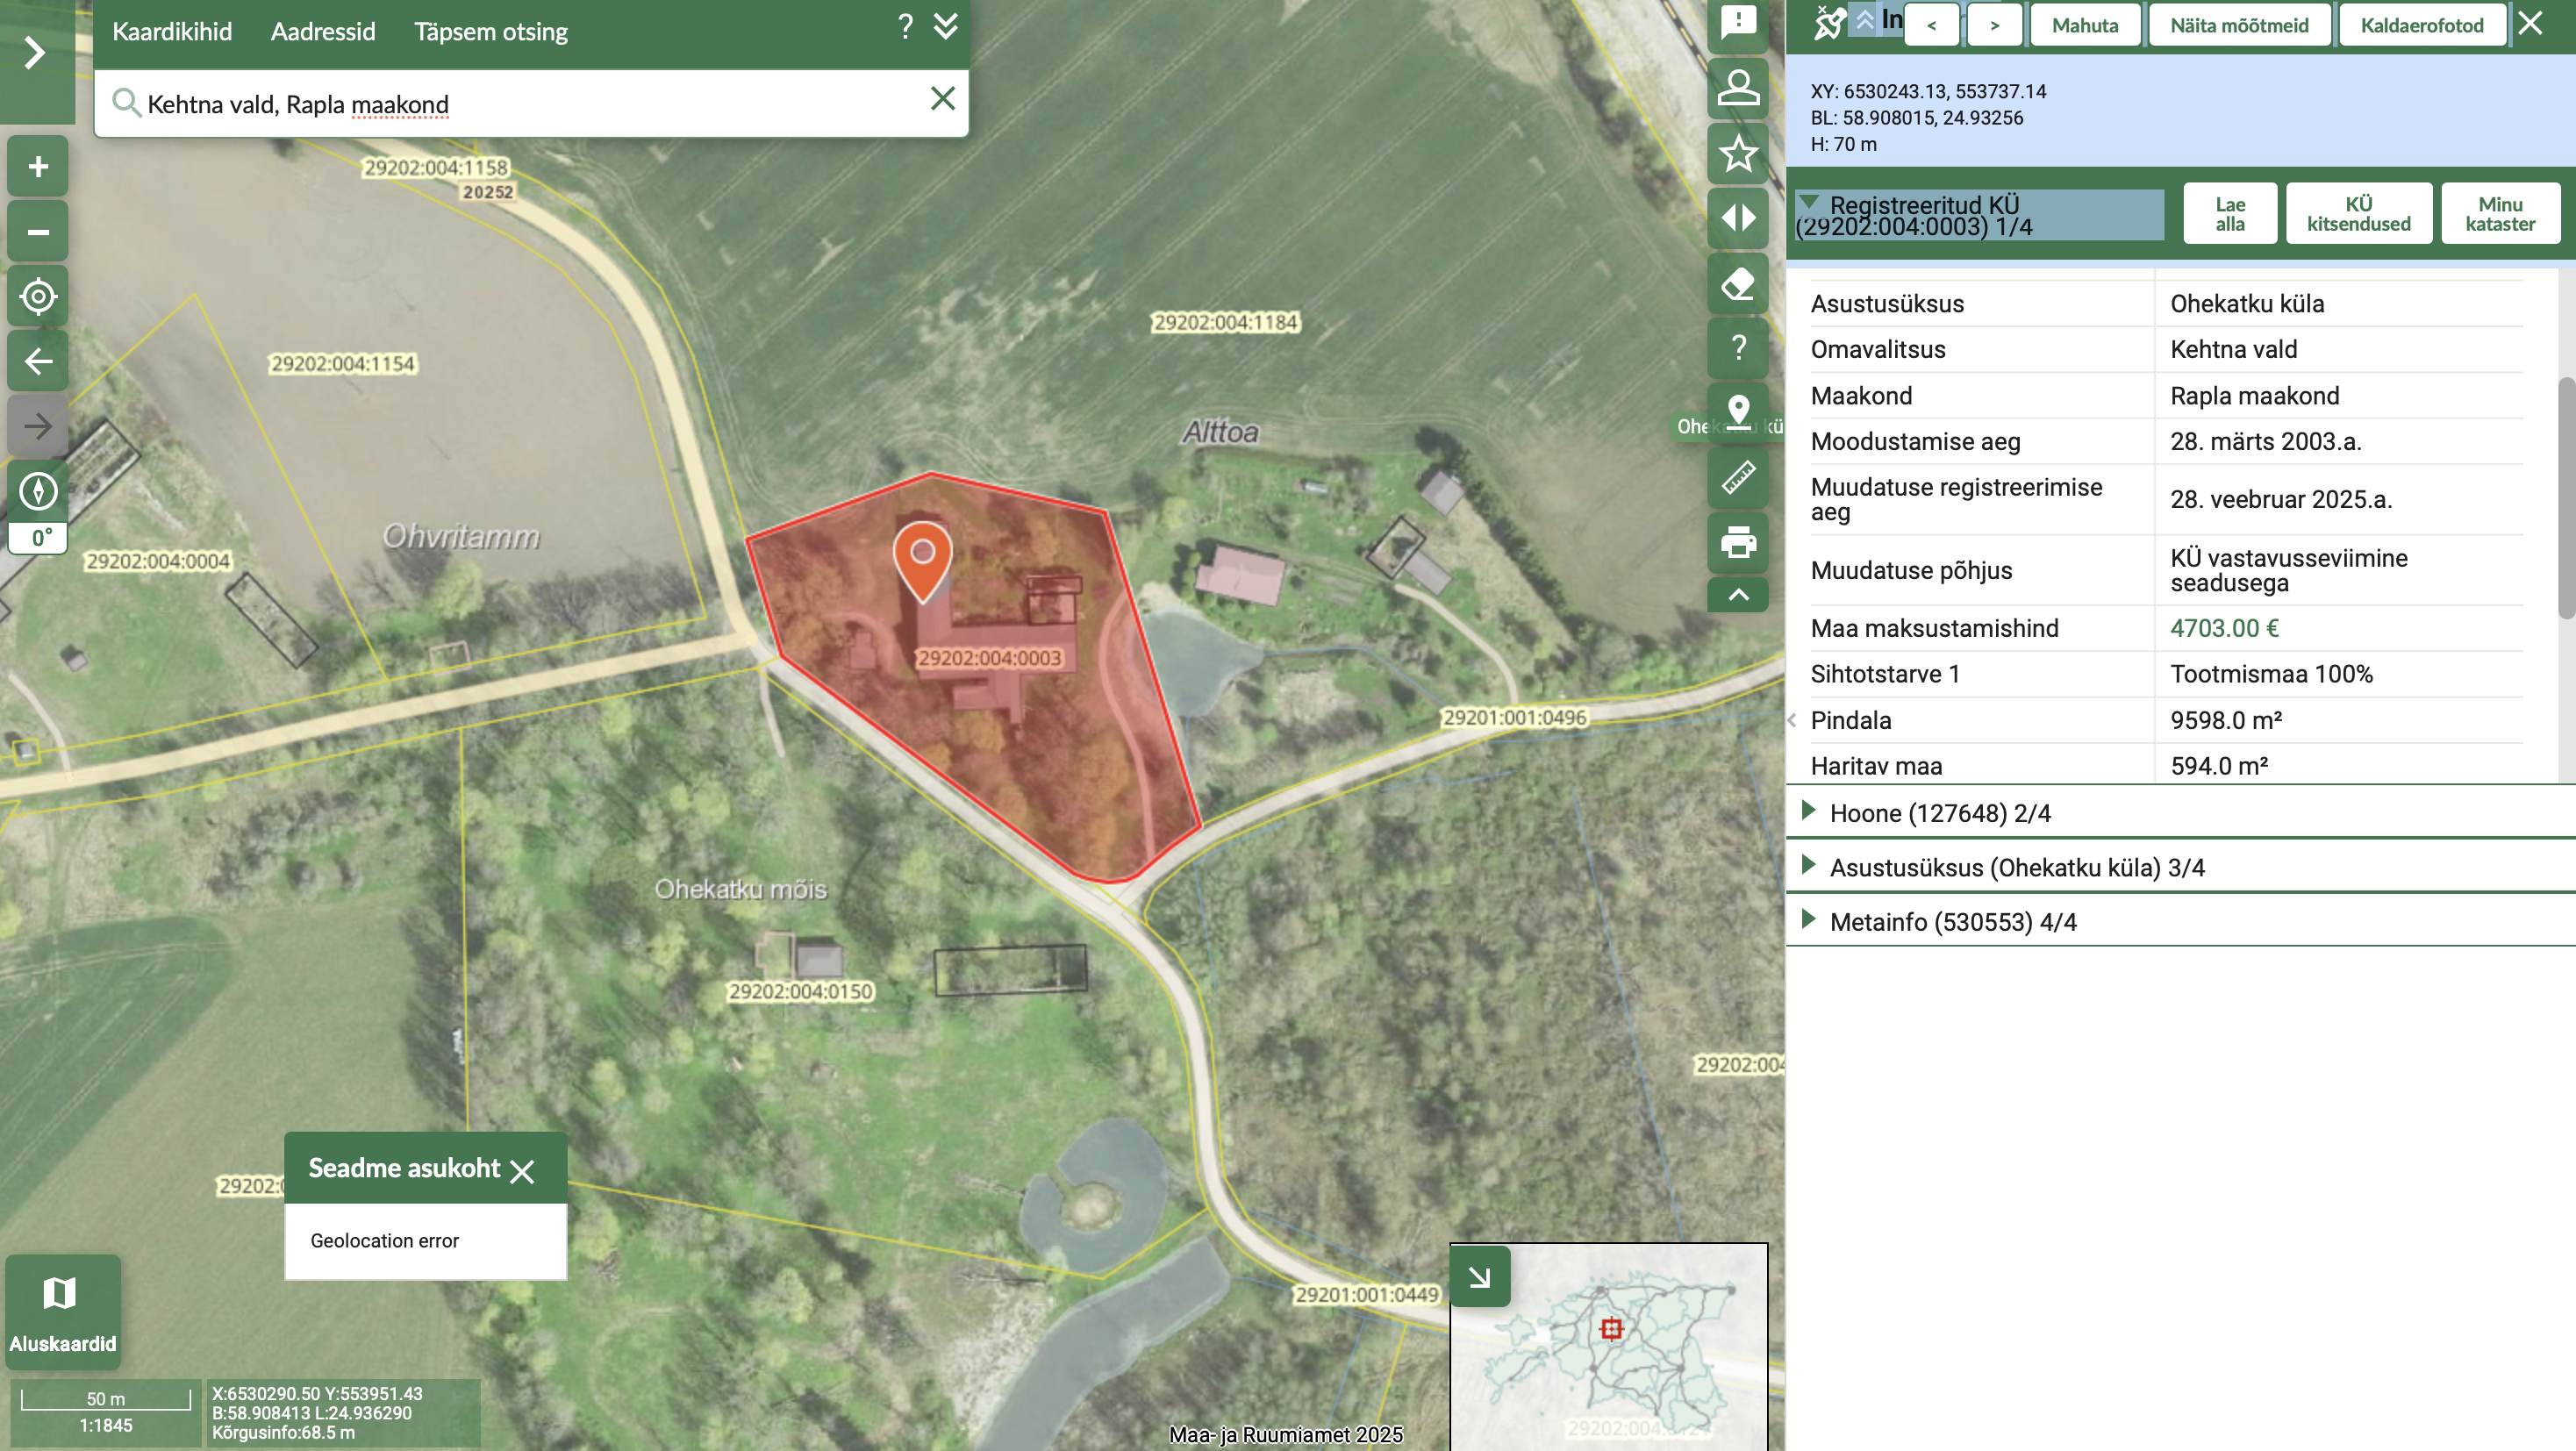Open the search panel help question mark
Viewport: 2576px width, 1451px height.
[x=905, y=26]
